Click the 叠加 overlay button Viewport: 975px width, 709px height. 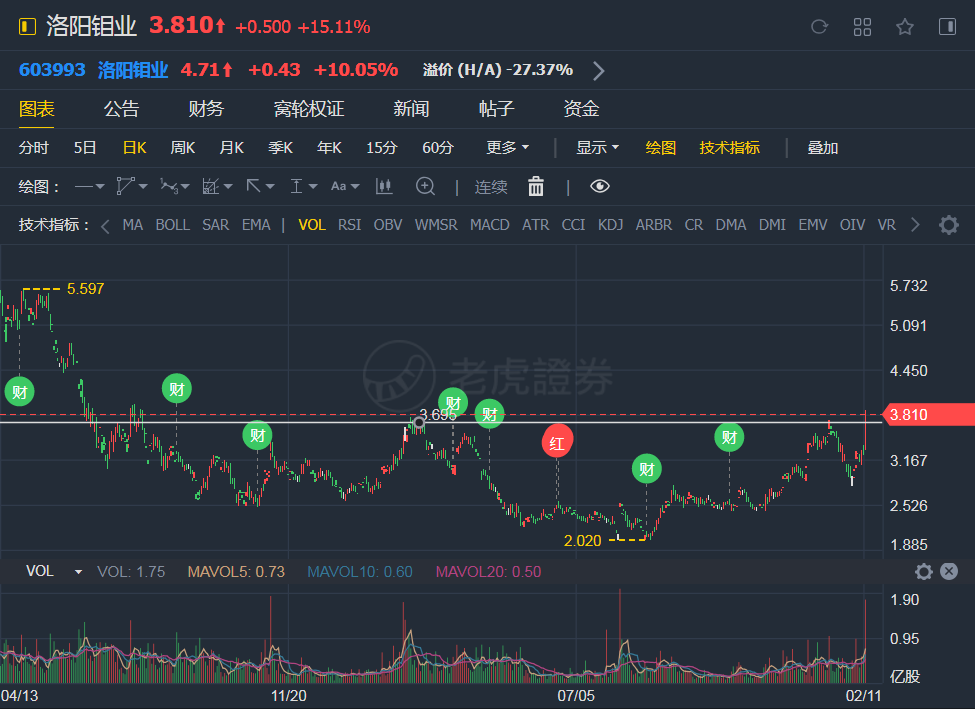(x=823, y=148)
